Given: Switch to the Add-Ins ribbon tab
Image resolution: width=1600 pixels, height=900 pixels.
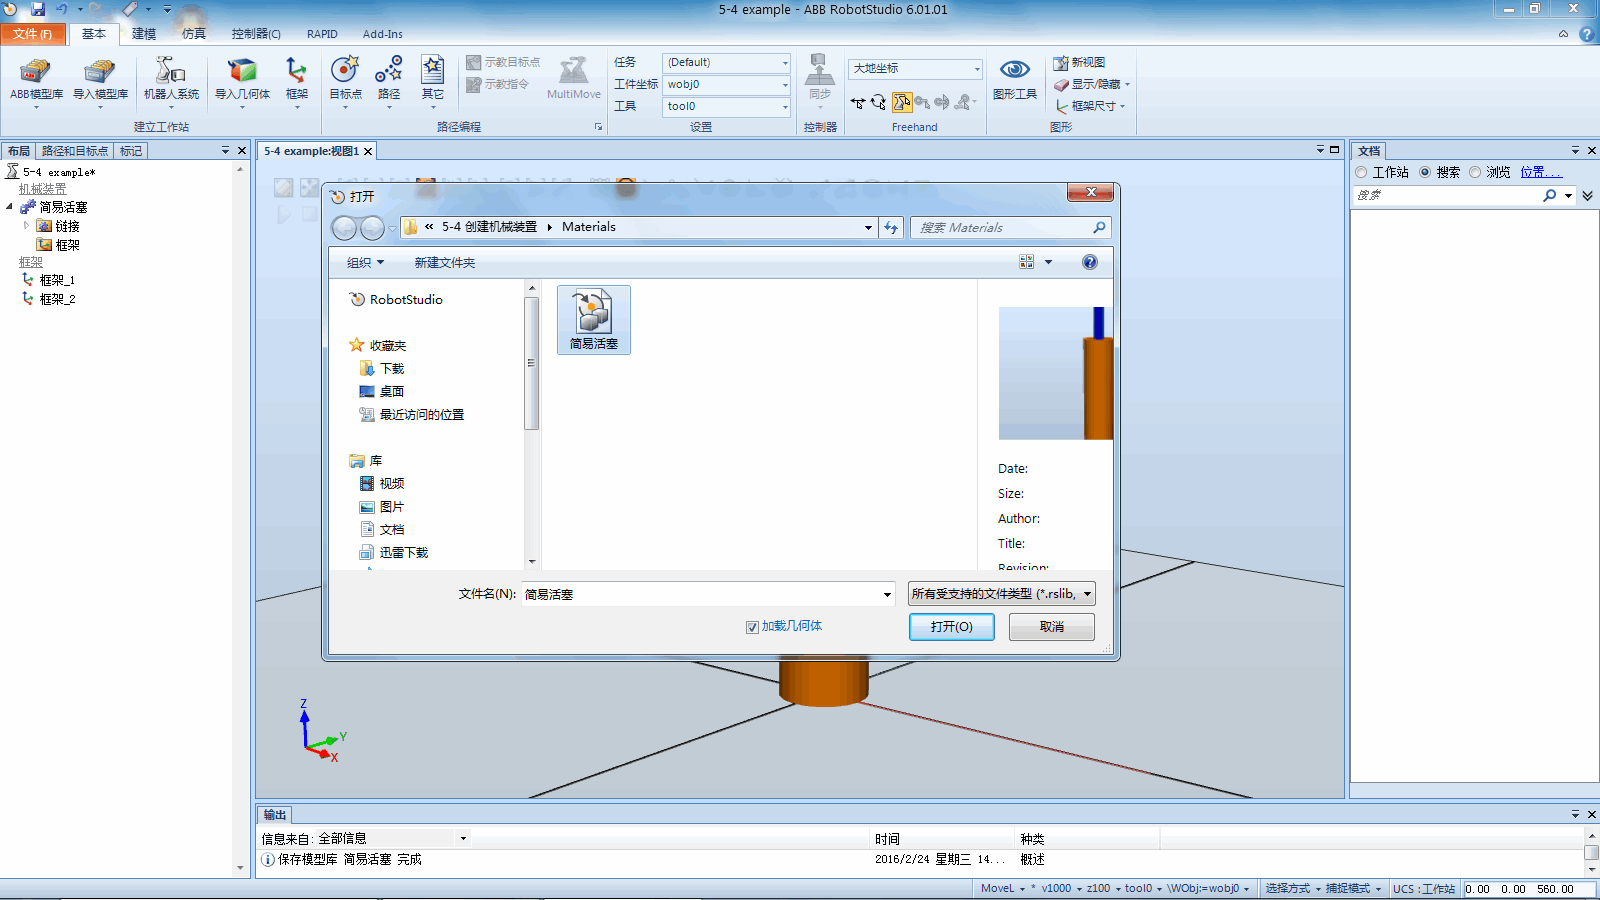Looking at the screenshot, I should click(x=383, y=34).
